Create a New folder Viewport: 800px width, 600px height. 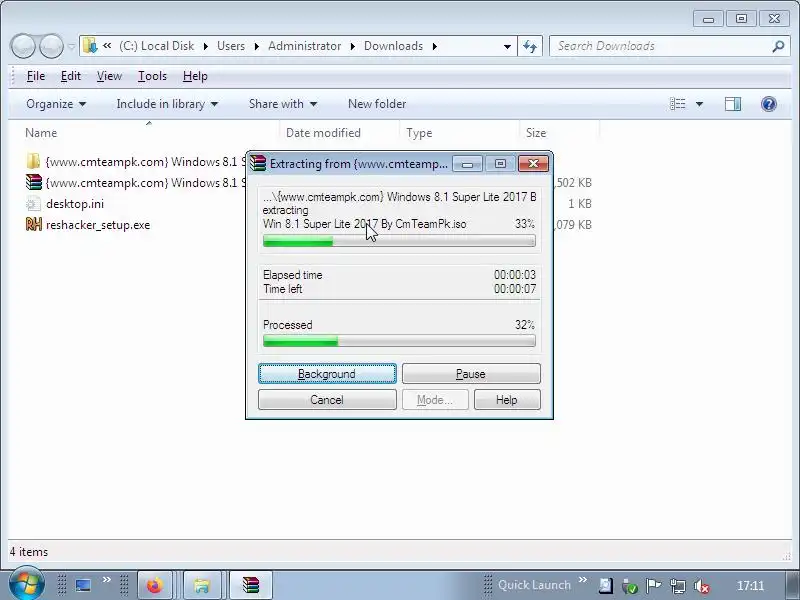[x=377, y=104]
